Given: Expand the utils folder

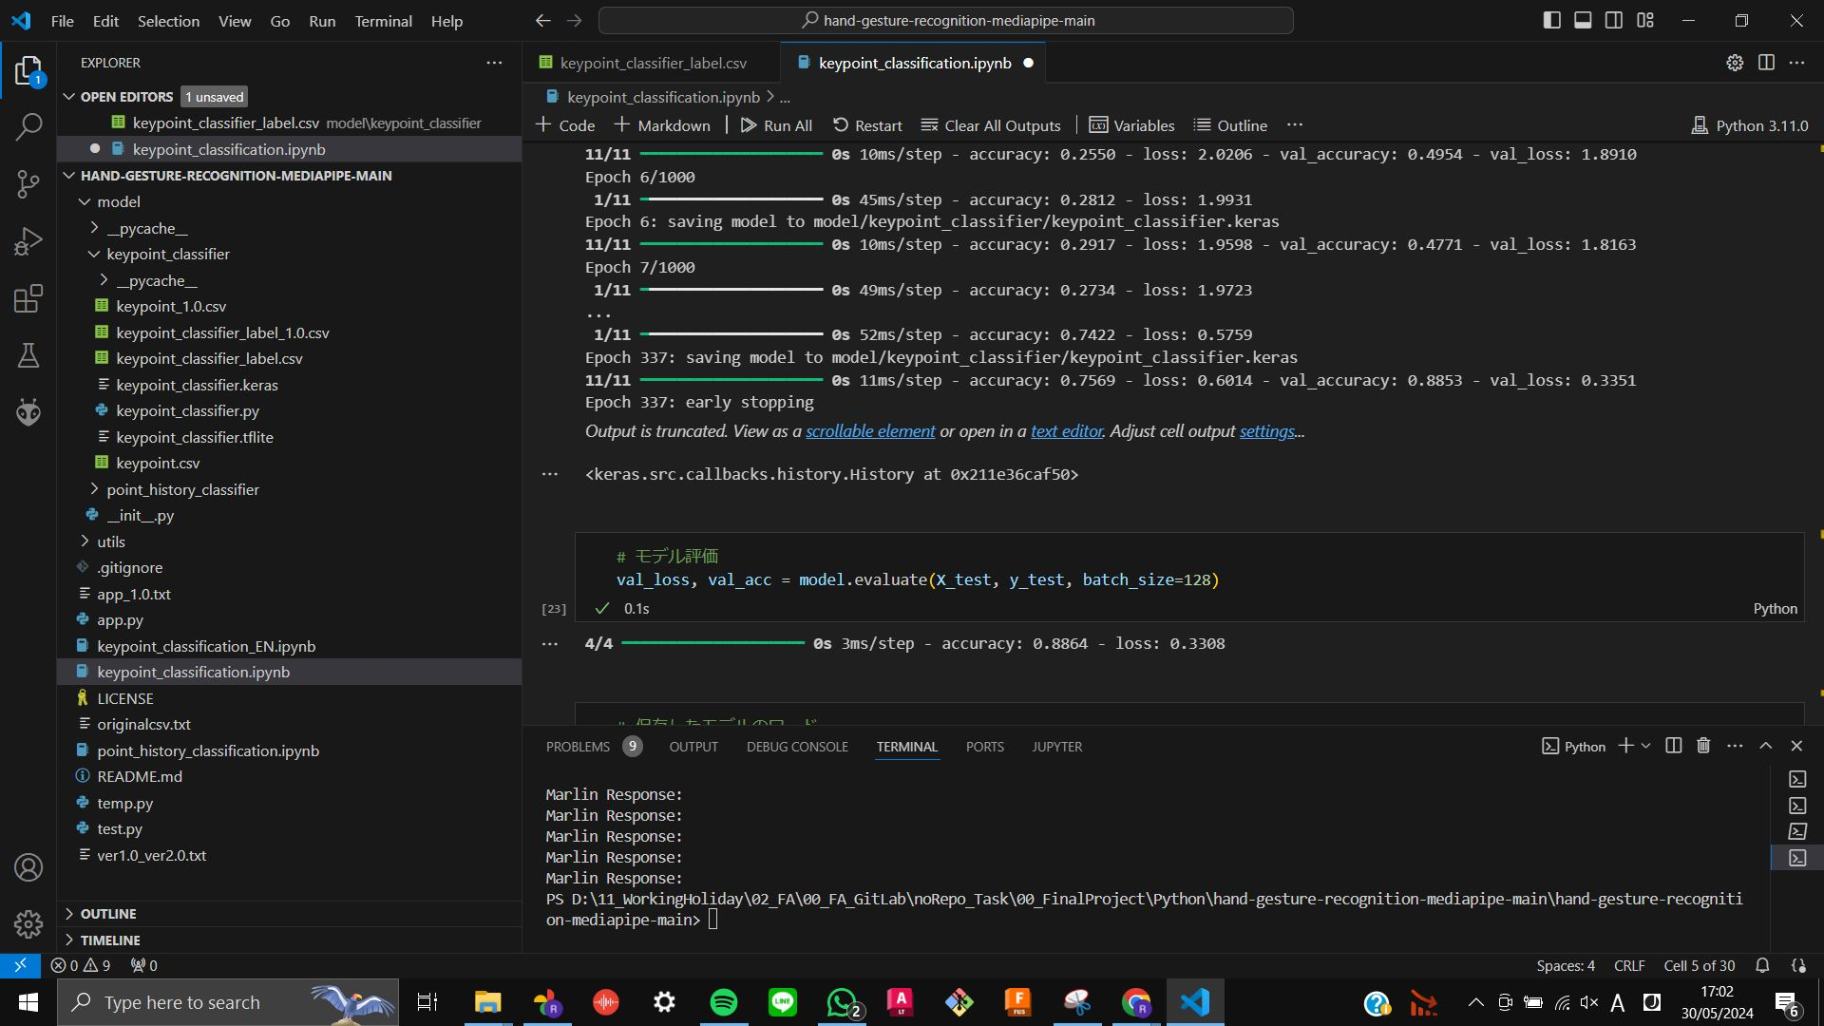Looking at the screenshot, I should [x=85, y=541].
